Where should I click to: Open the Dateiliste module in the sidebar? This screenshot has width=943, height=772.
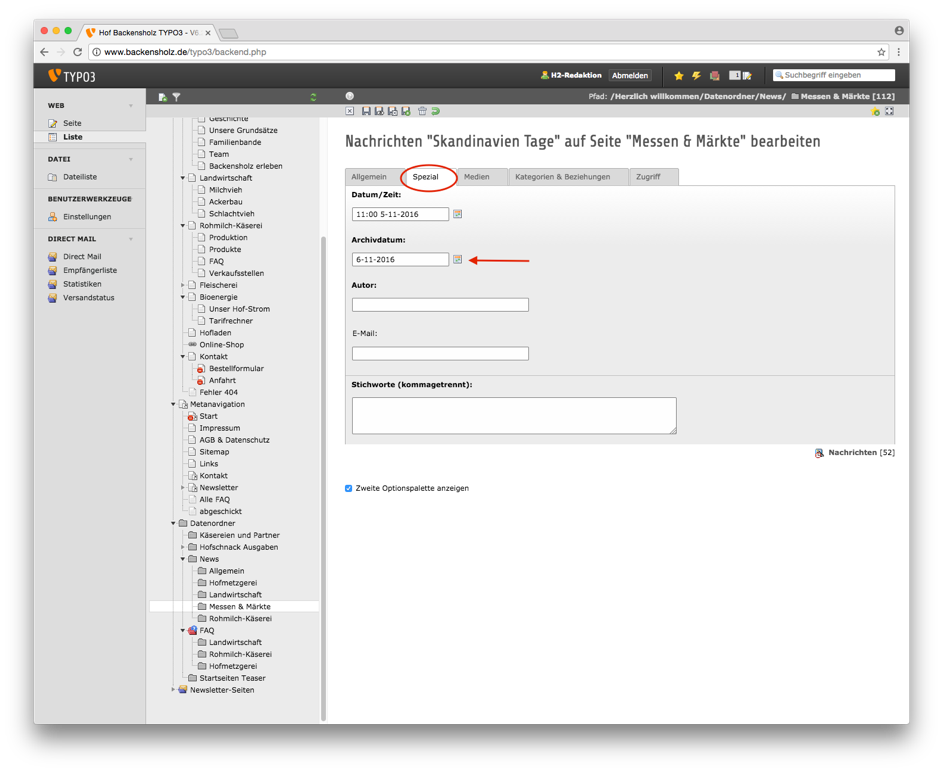click(x=80, y=177)
